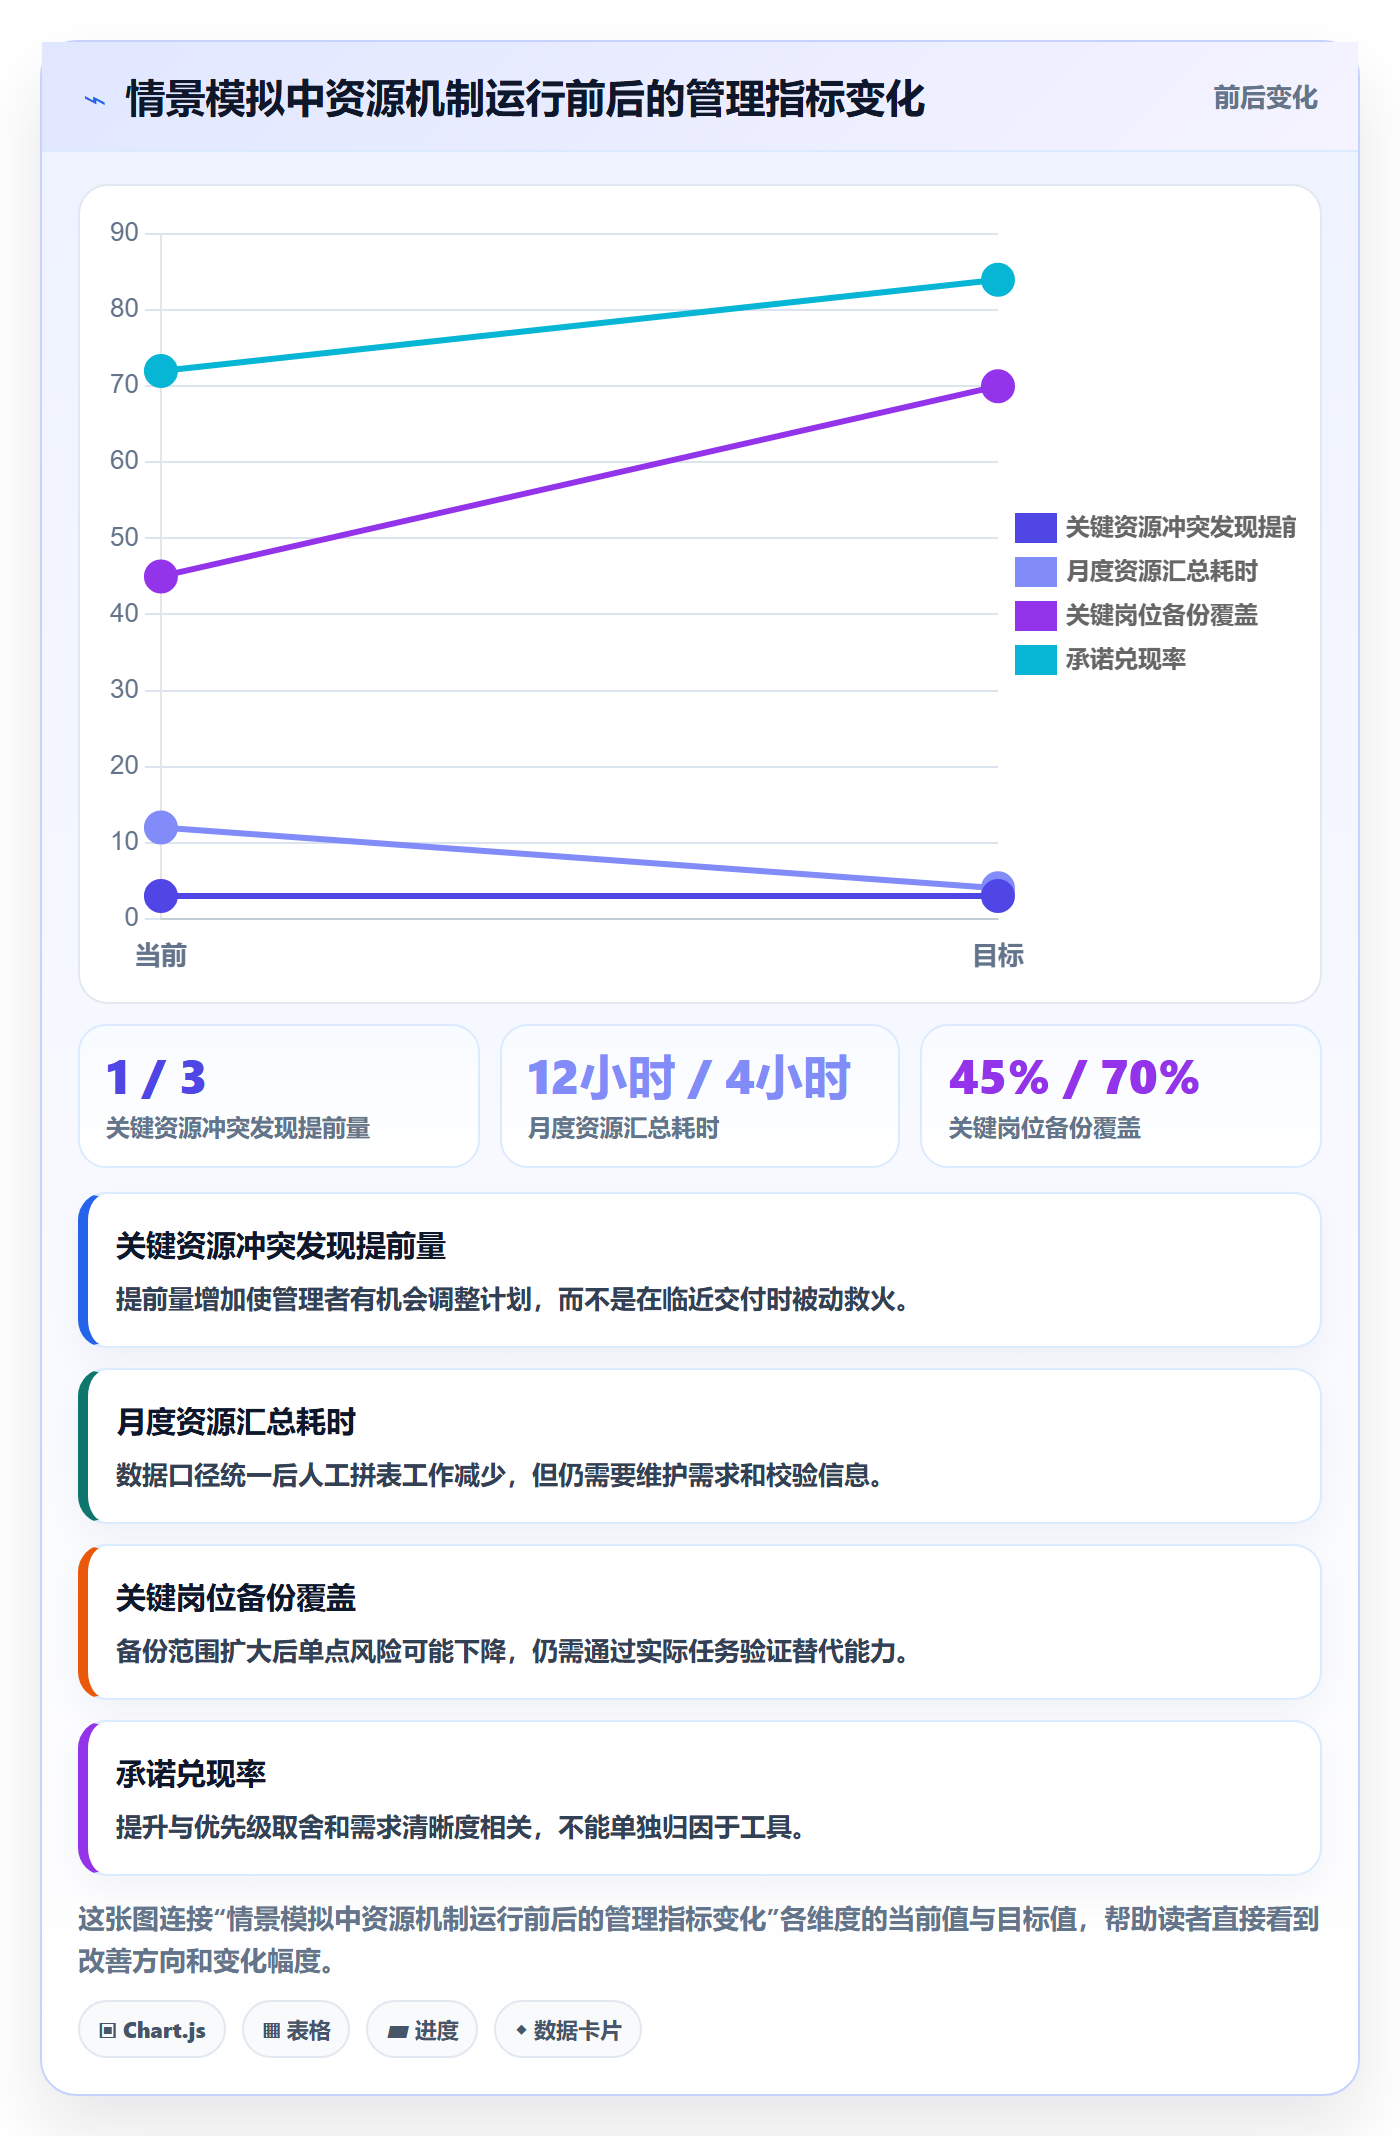Click purple data point at 当前 near 45

(161, 576)
